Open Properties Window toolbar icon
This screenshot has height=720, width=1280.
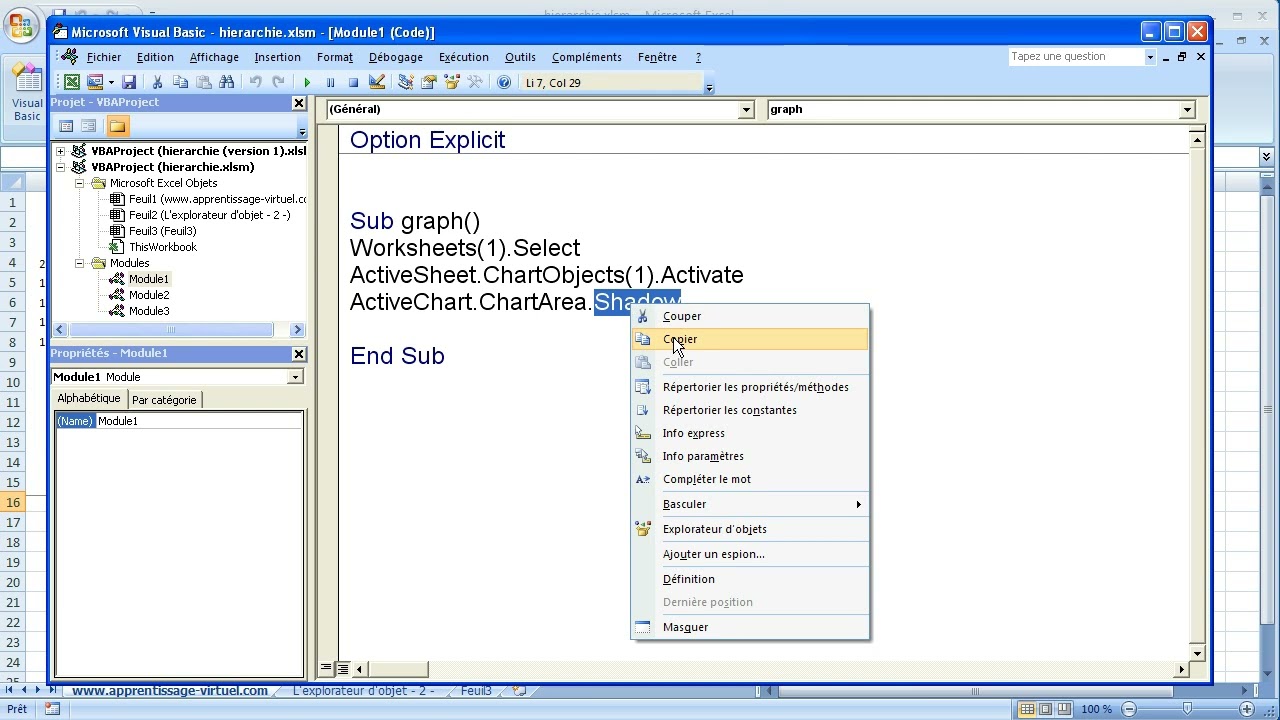[429, 82]
